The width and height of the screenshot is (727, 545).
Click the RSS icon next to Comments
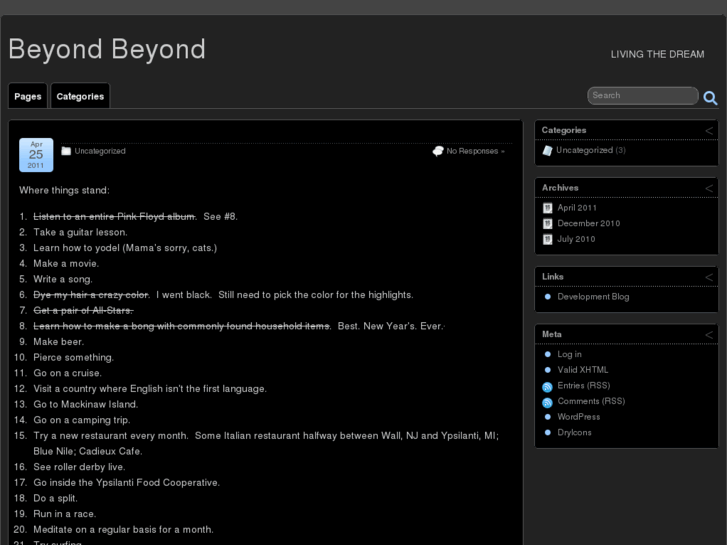point(547,402)
